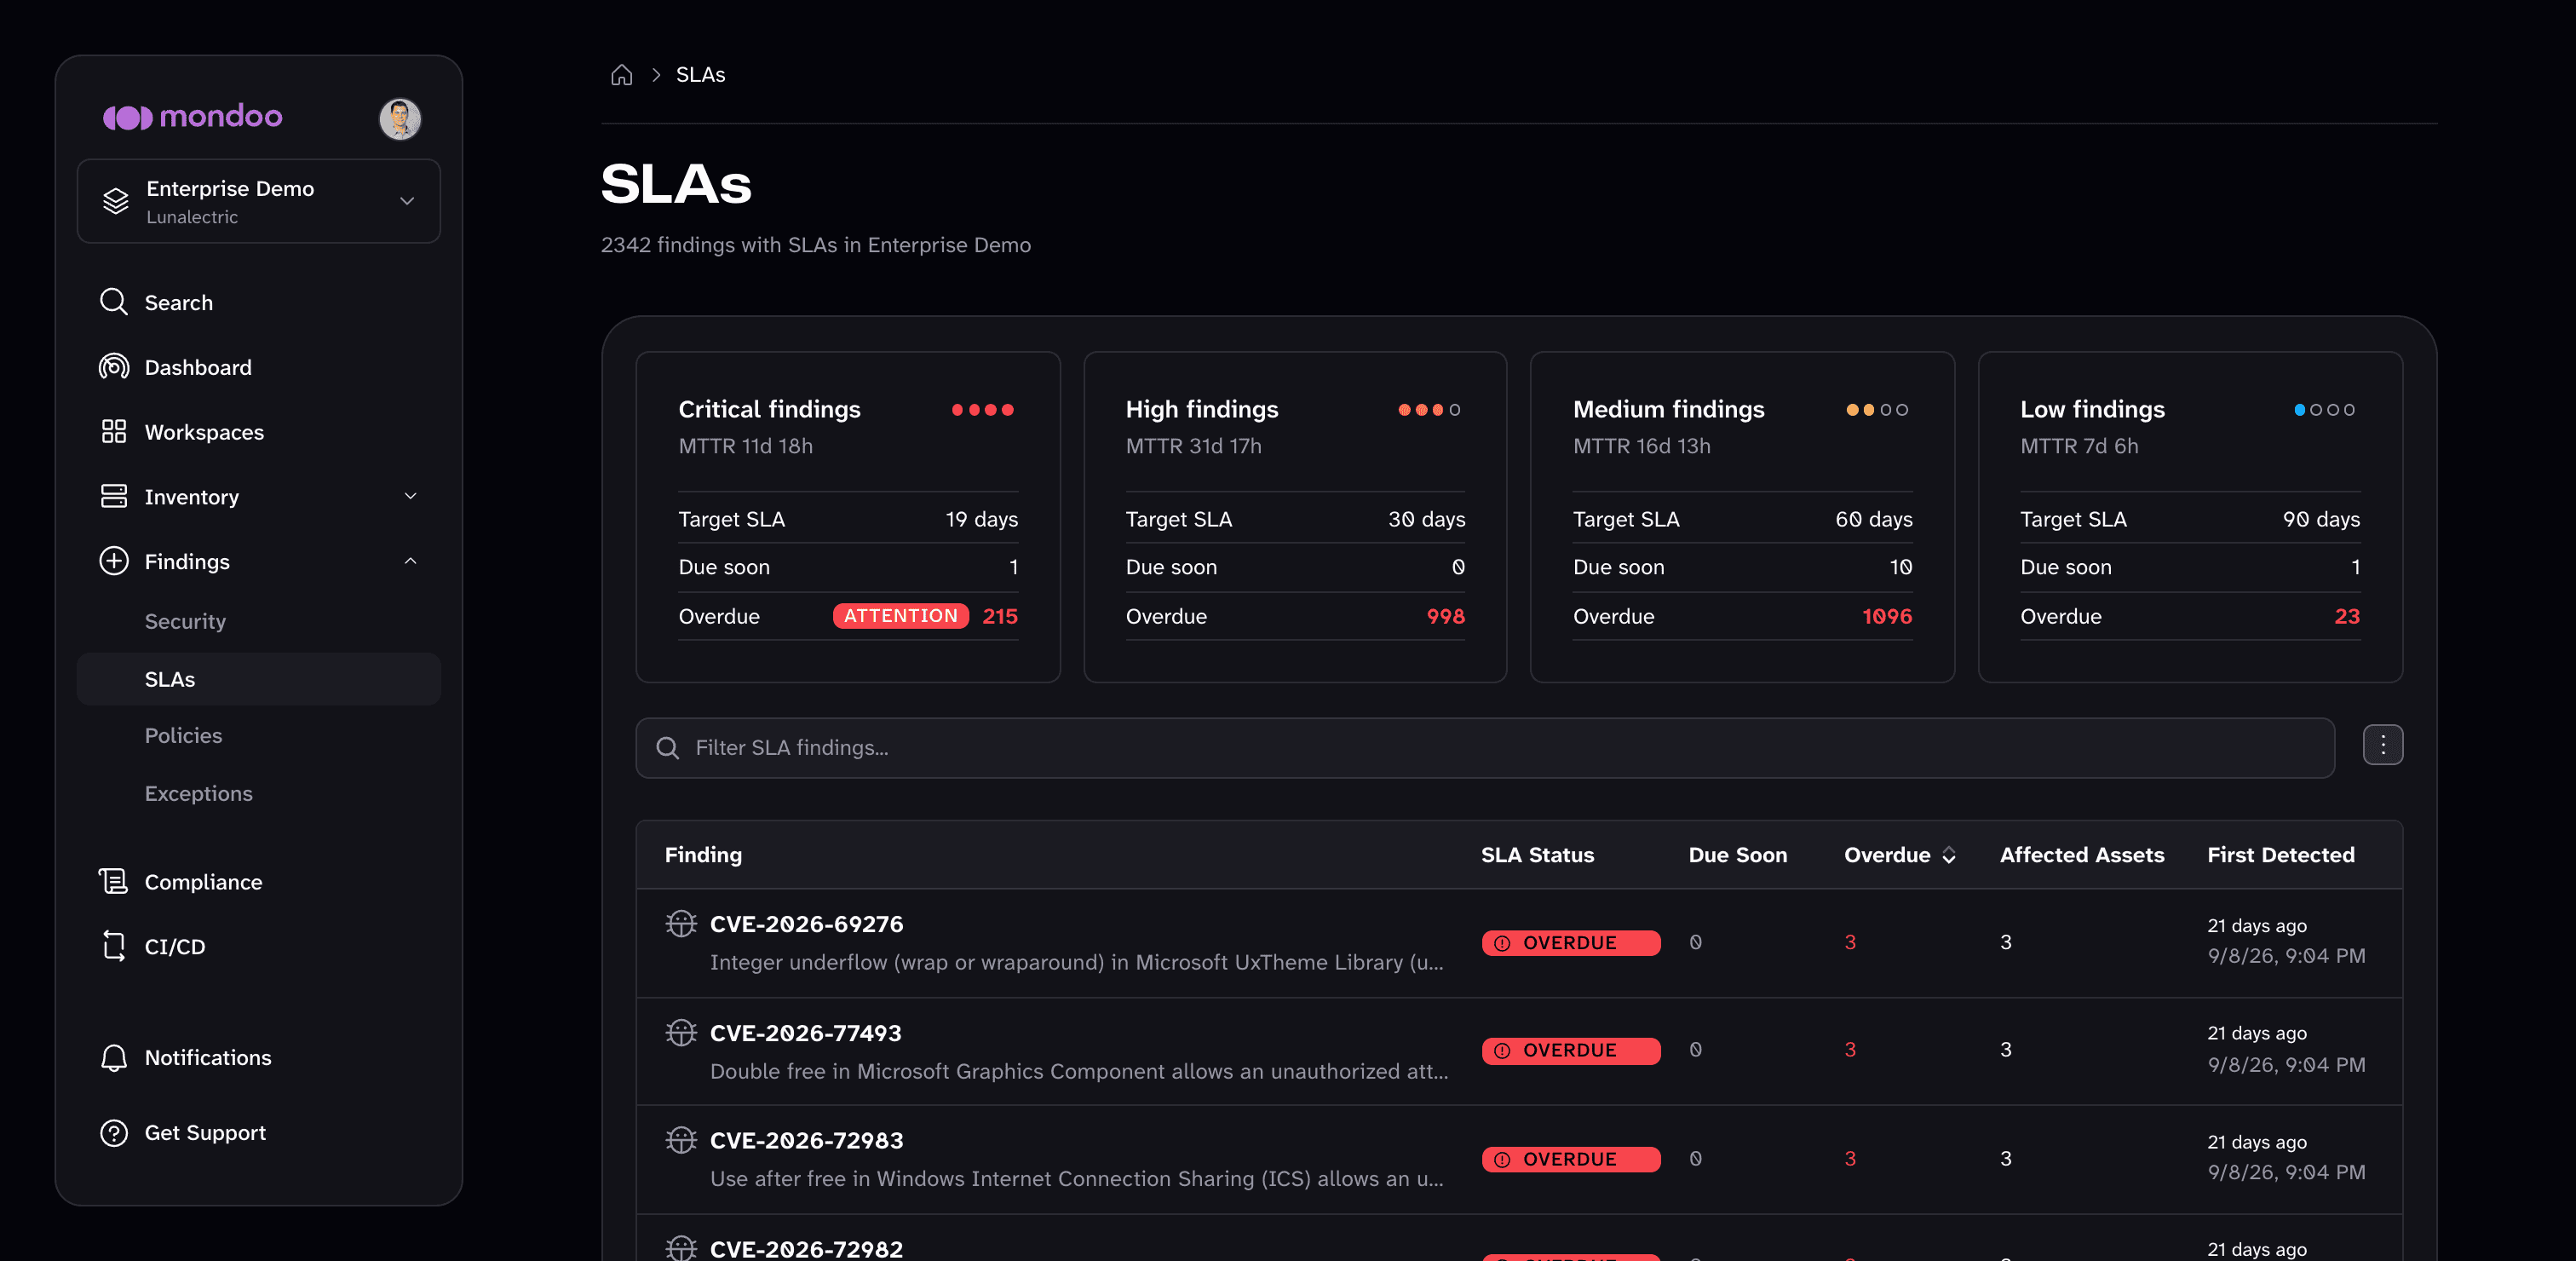
Task: Open finding CVE-2026-72982
Action: [806, 1249]
